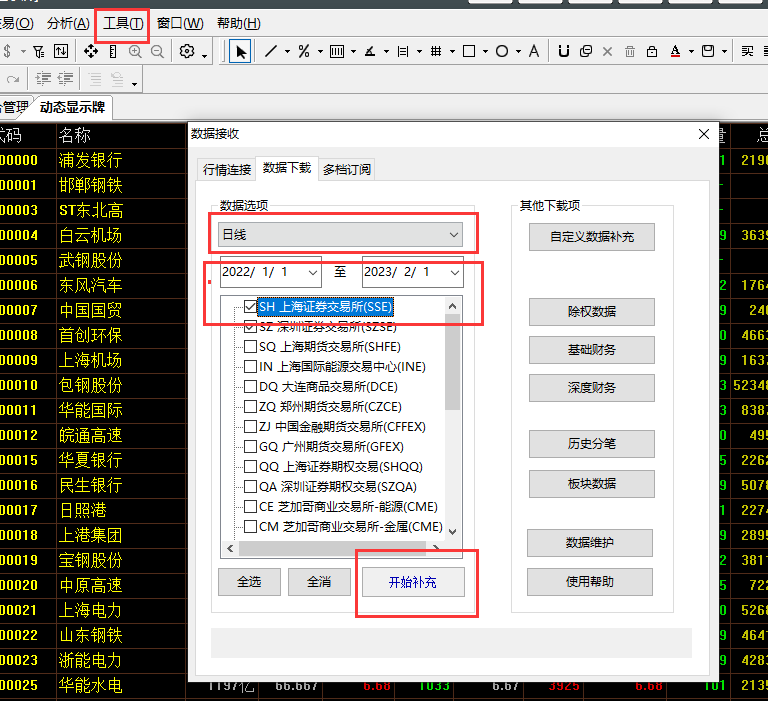Click the horizontal level lines tool
768x701 pixels.
point(403,51)
